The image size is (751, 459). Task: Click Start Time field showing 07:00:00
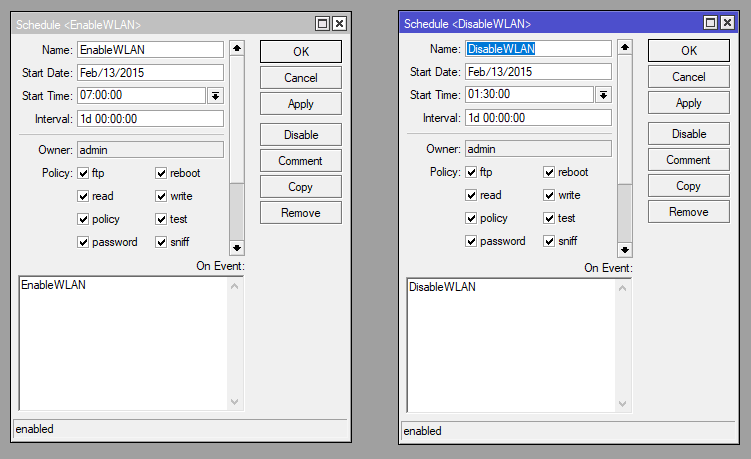[x=141, y=95]
